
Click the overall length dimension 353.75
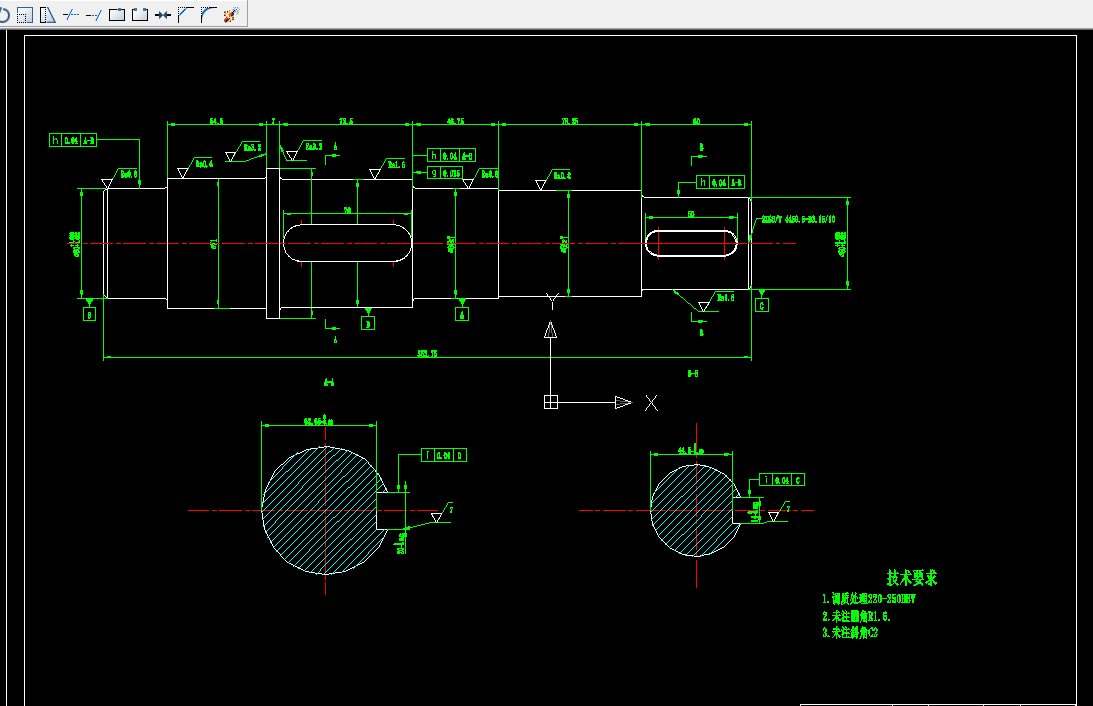click(427, 353)
